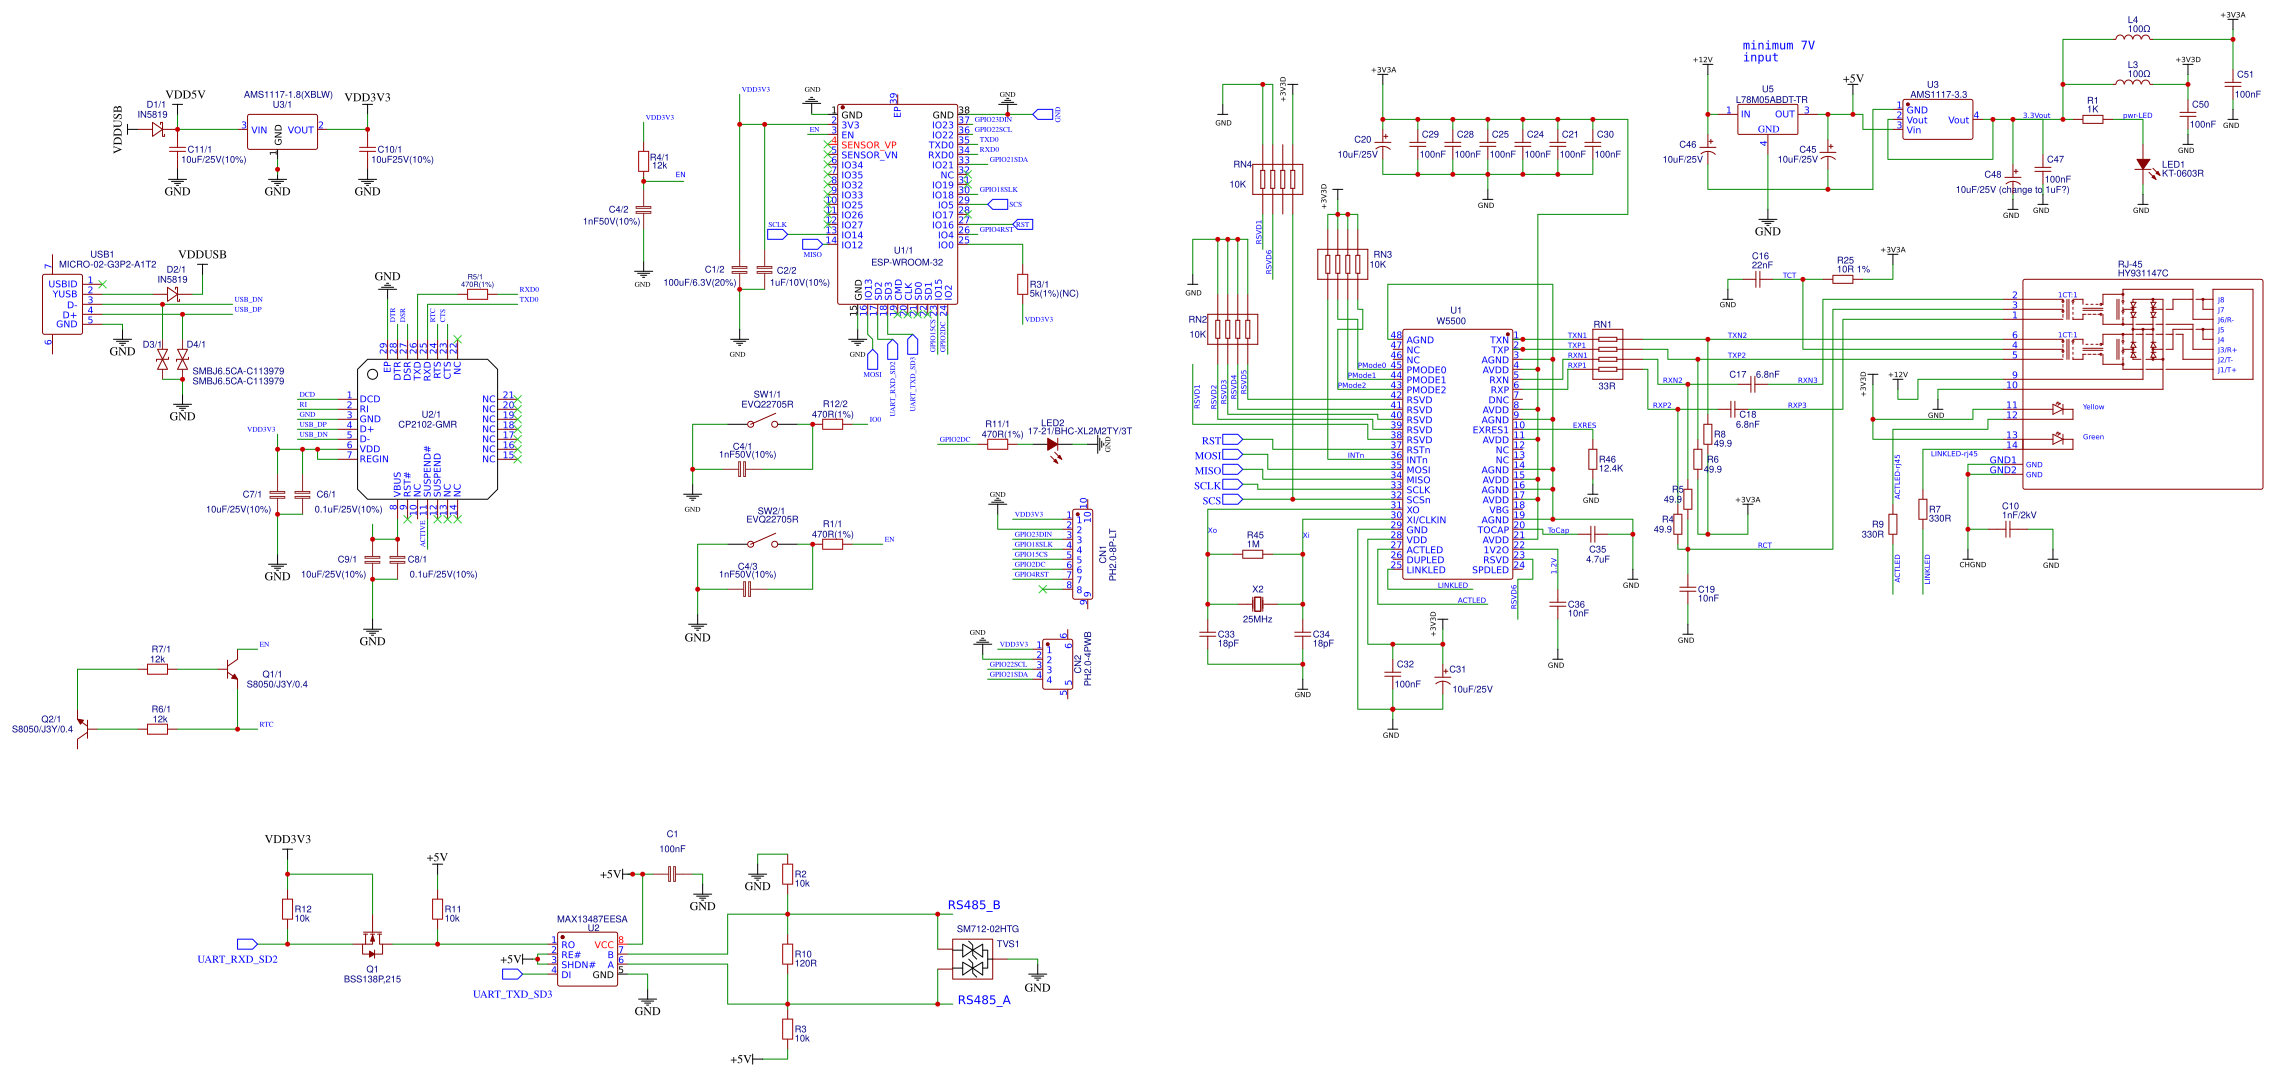
Task: Click the Yellow LED label in RJ-45
Action: [x=2093, y=407]
